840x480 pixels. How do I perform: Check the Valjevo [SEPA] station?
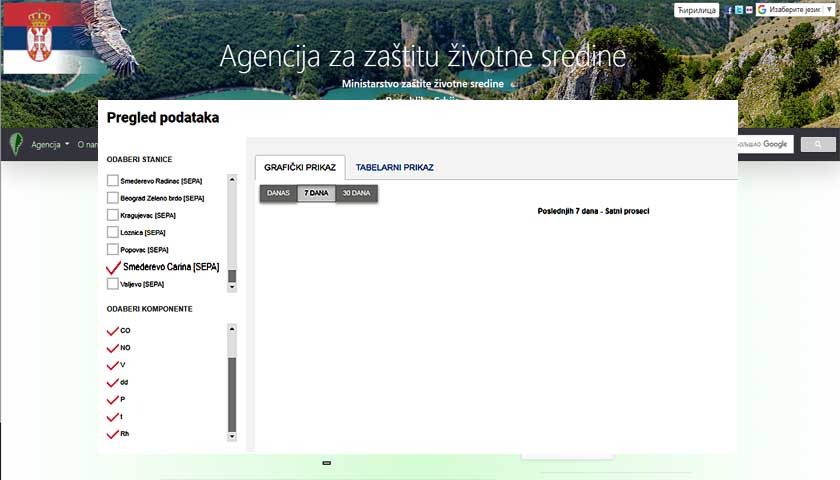tap(112, 283)
